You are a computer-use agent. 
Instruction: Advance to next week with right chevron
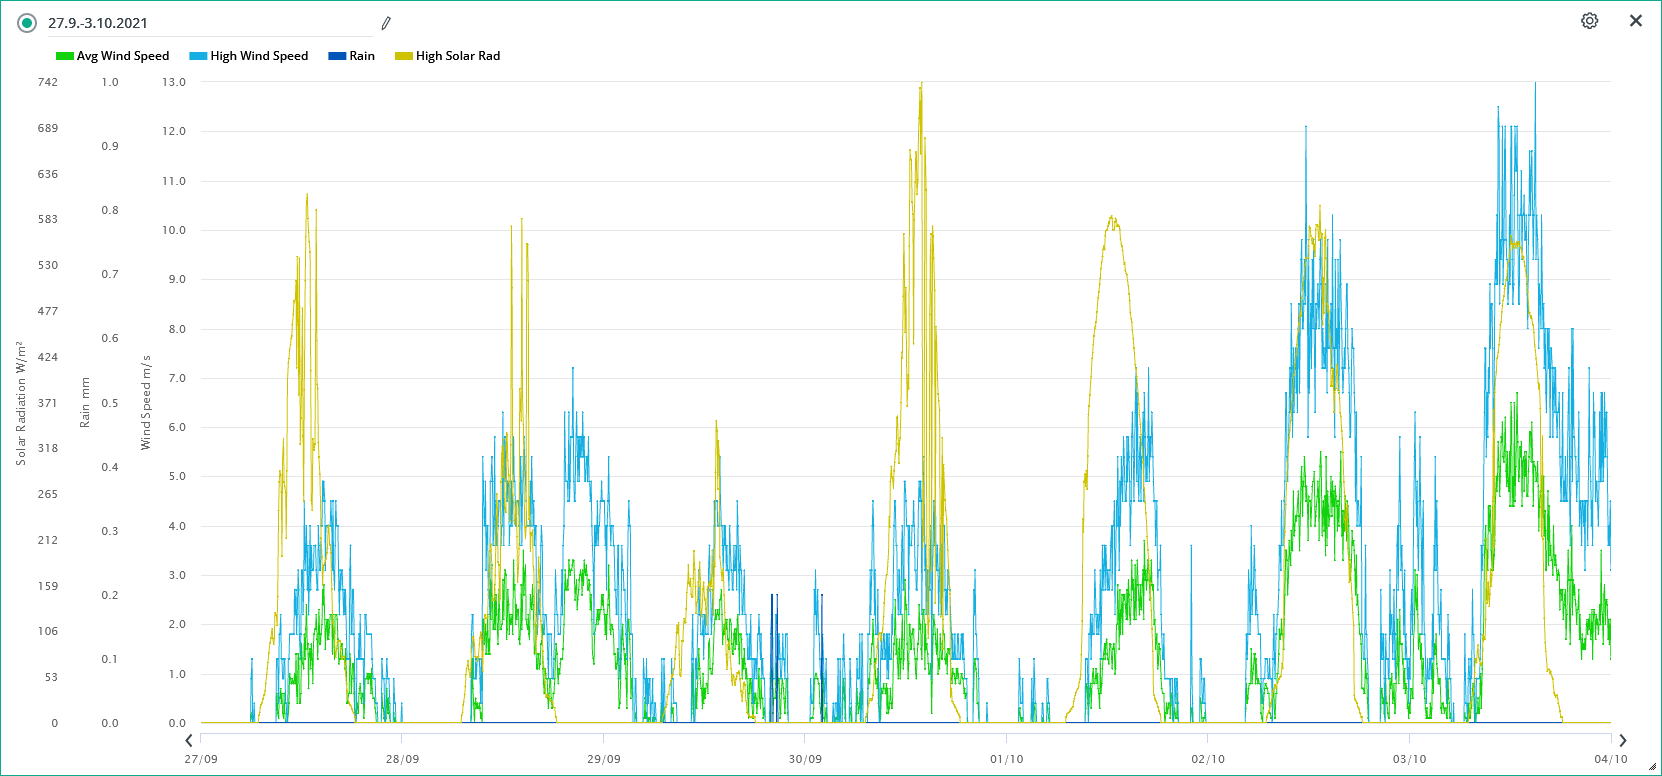(1622, 740)
